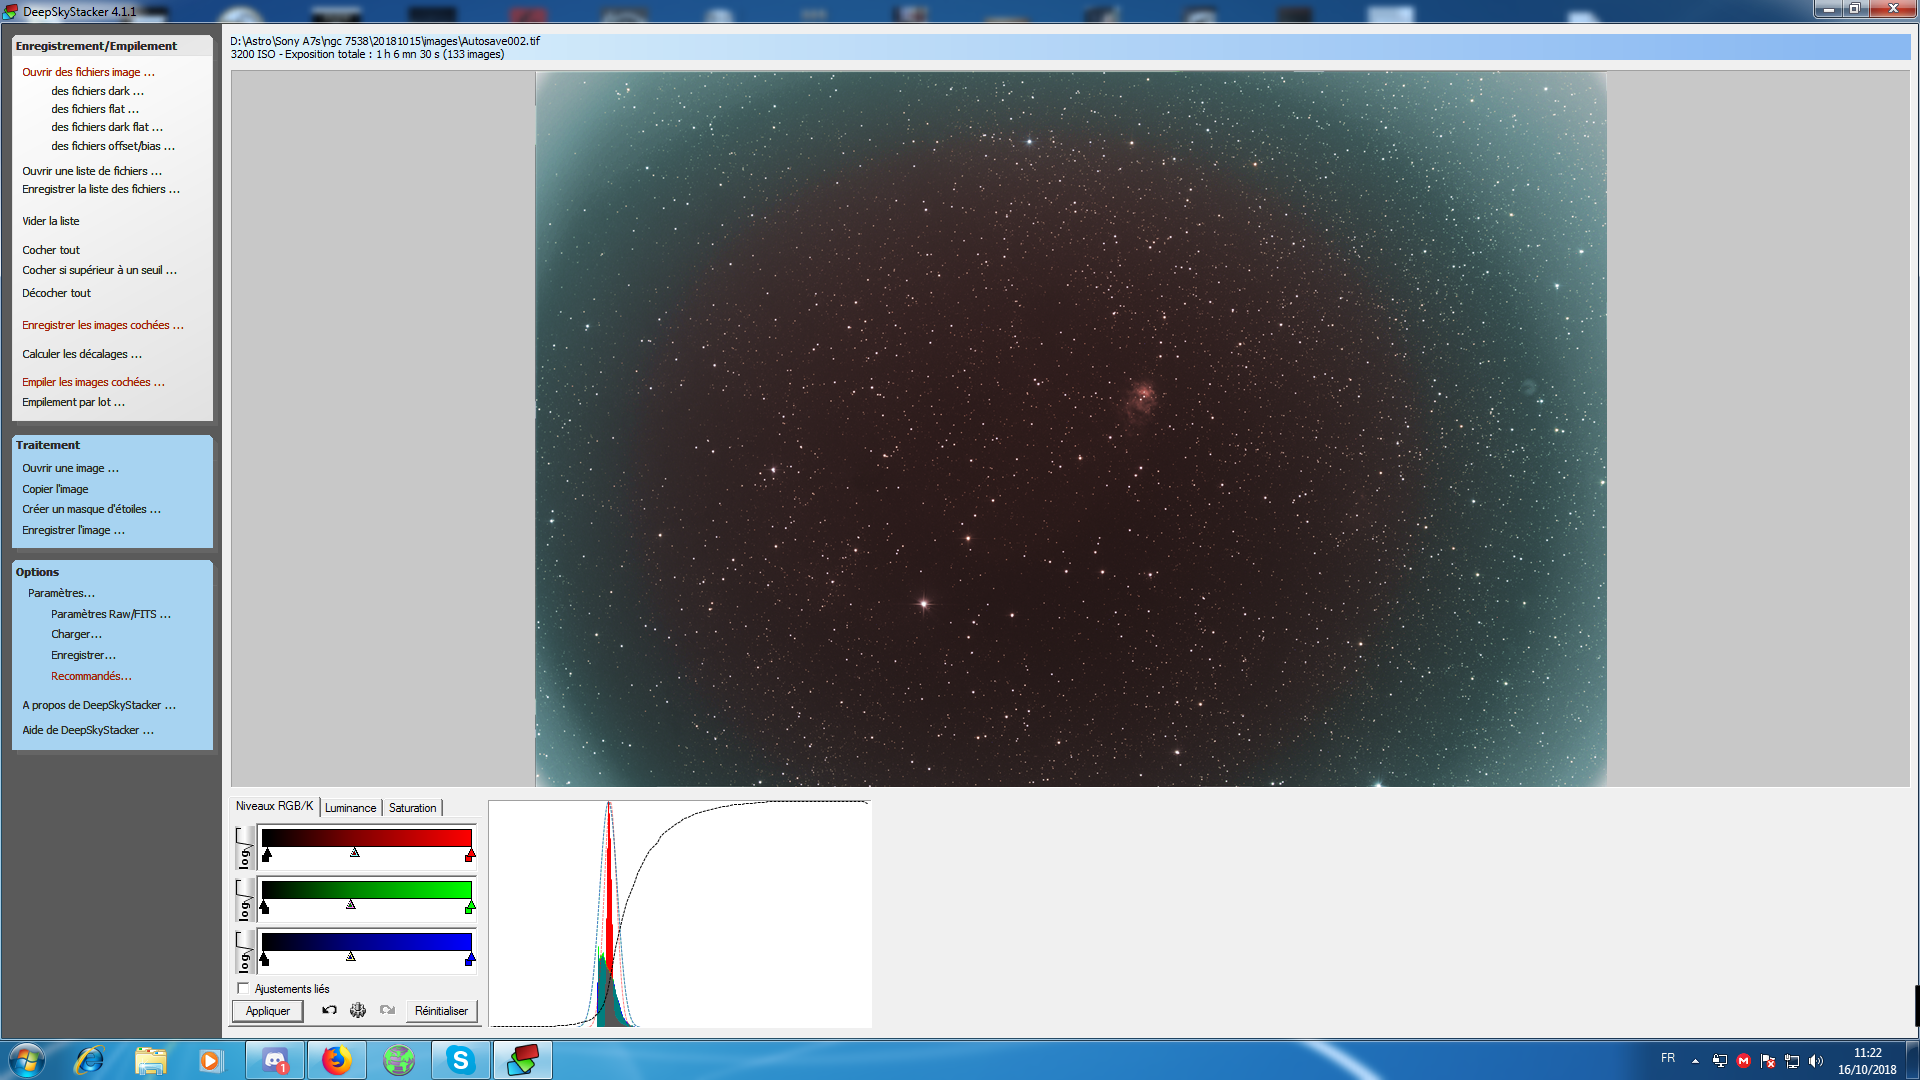This screenshot has height=1080, width=1920.
Task: Switch to the Saturation tab
Action: tap(412, 808)
